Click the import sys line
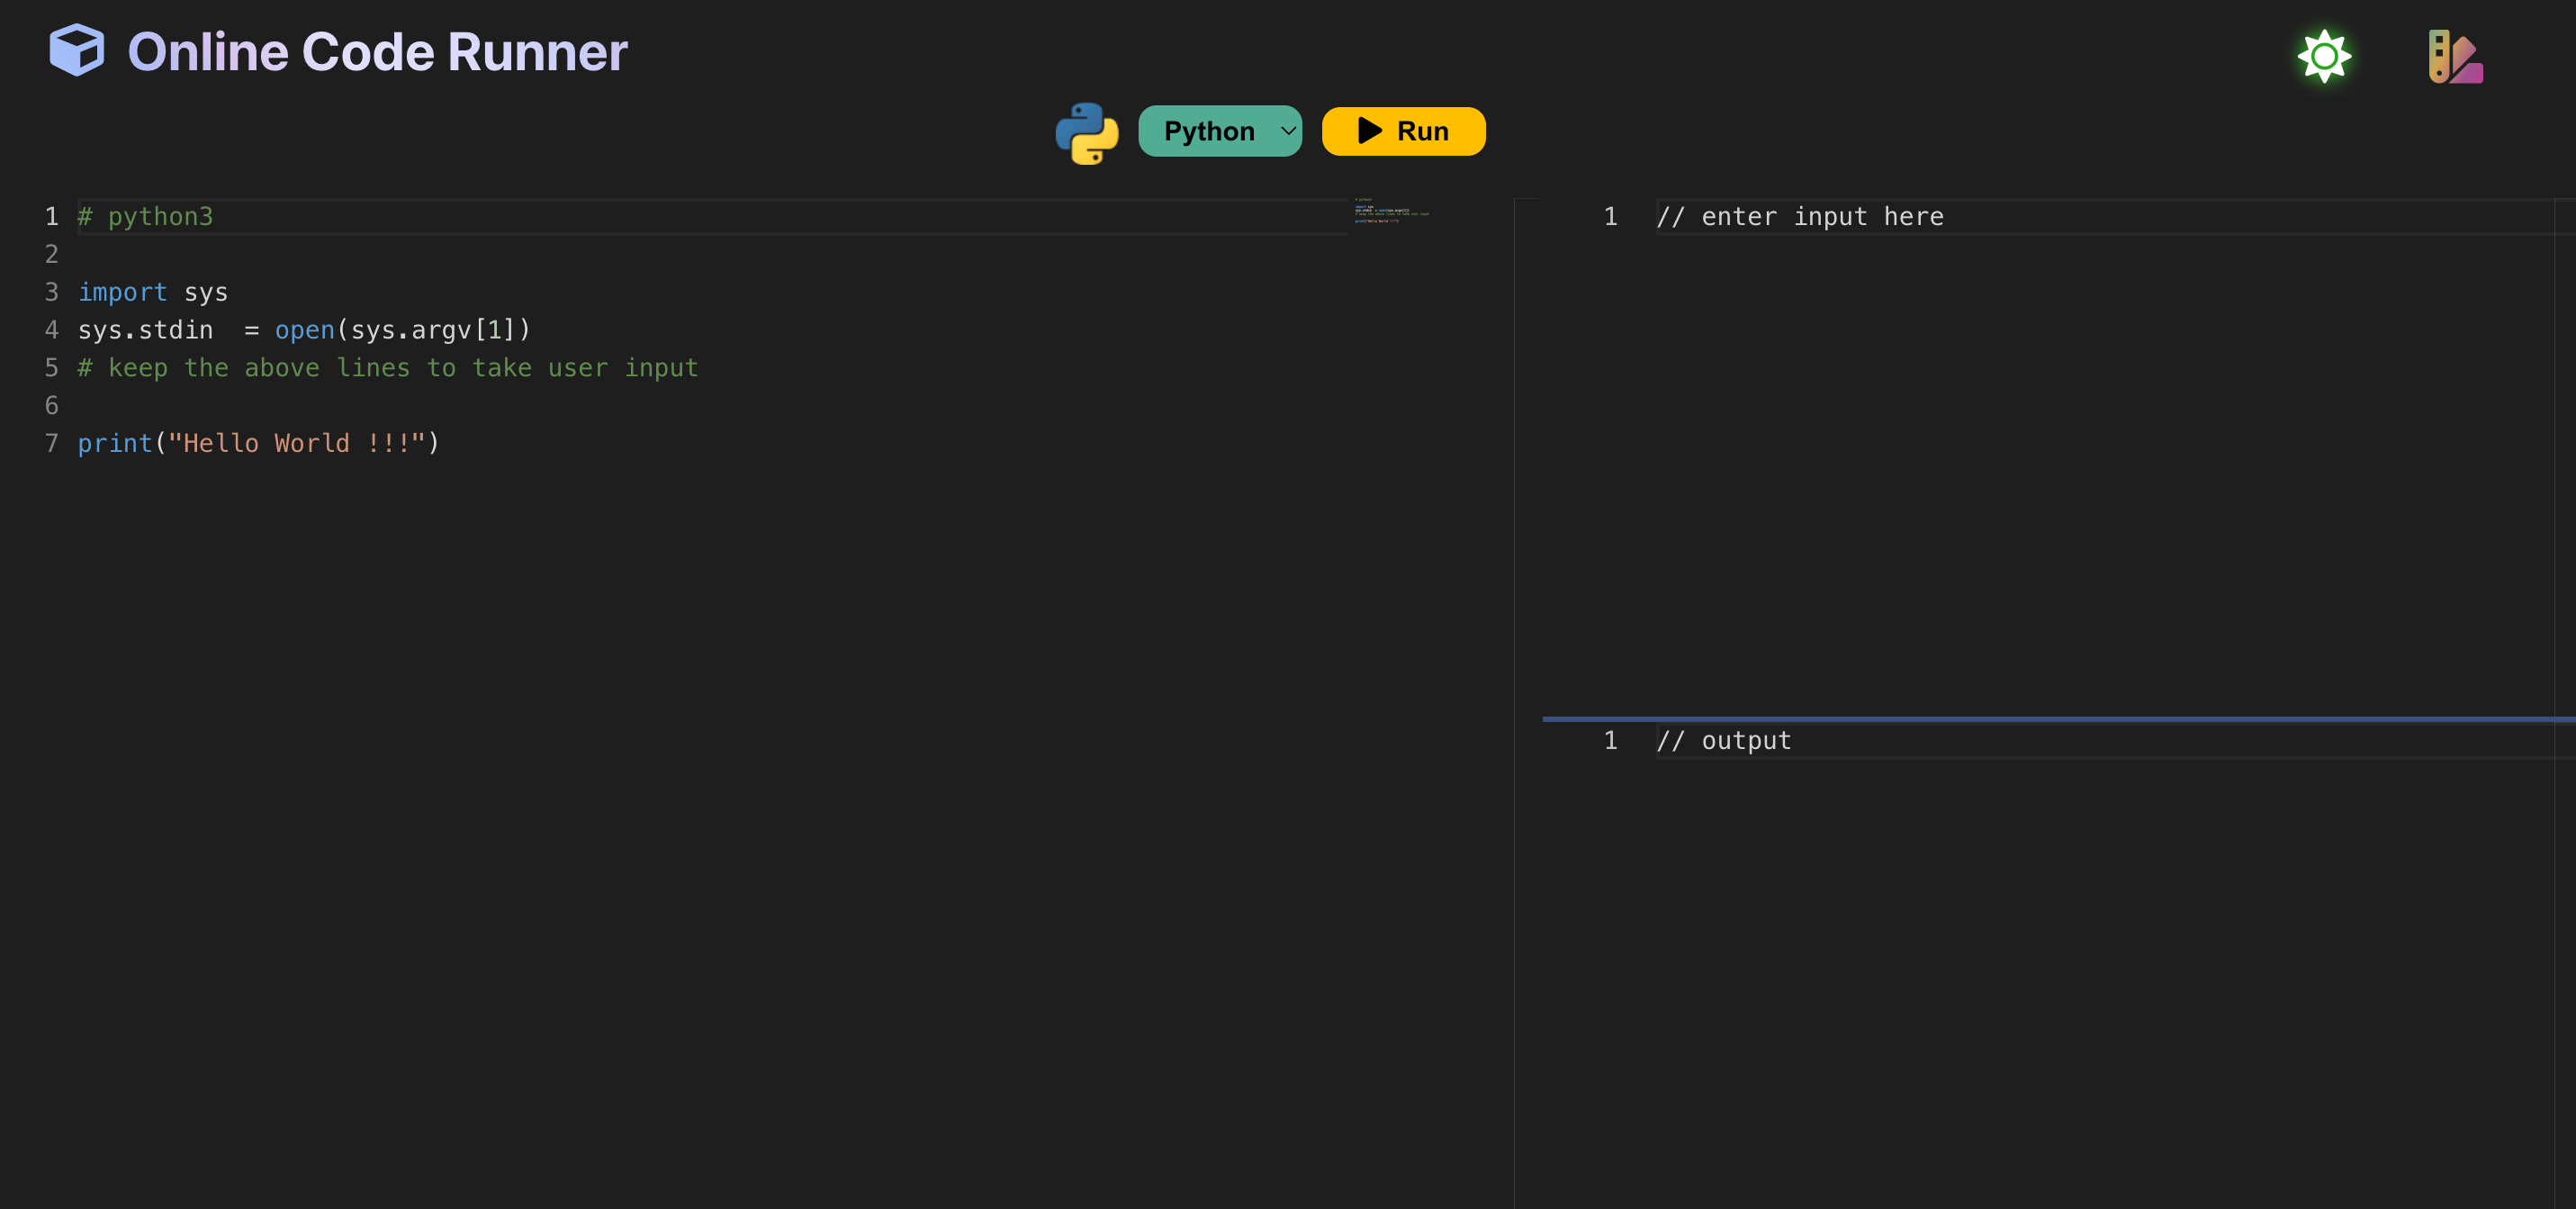Screen dimensions: 2576x1209 click(x=153, y=292)
